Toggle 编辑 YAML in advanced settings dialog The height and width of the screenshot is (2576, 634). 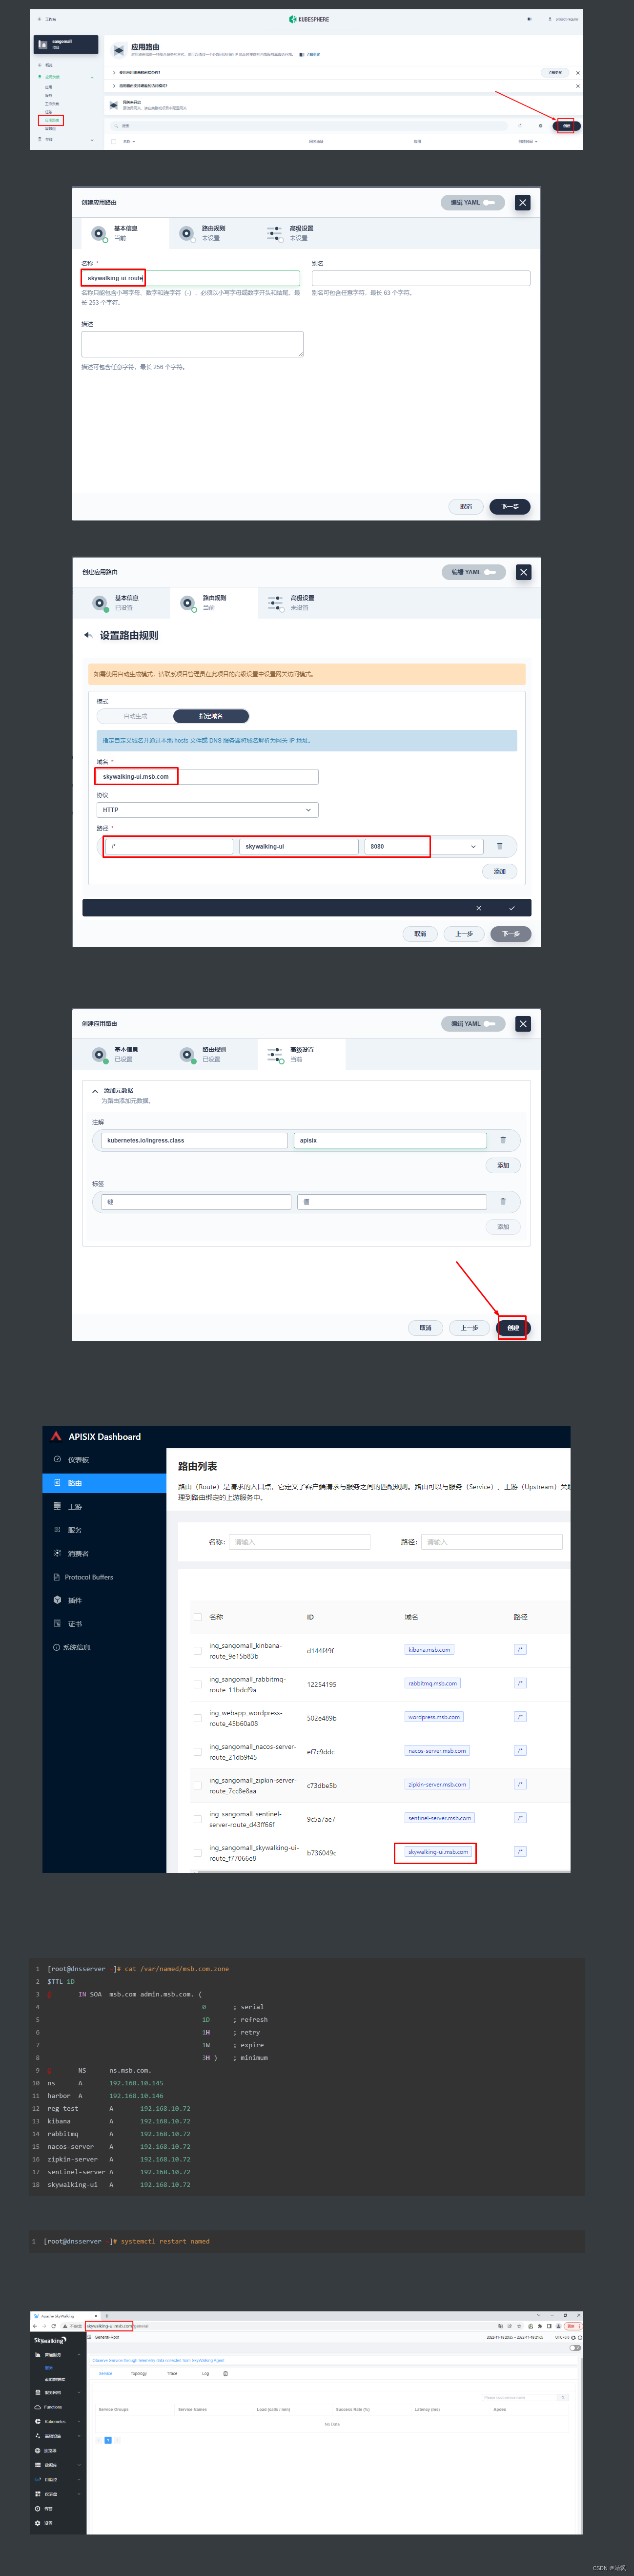click(x=473, y=1024)
